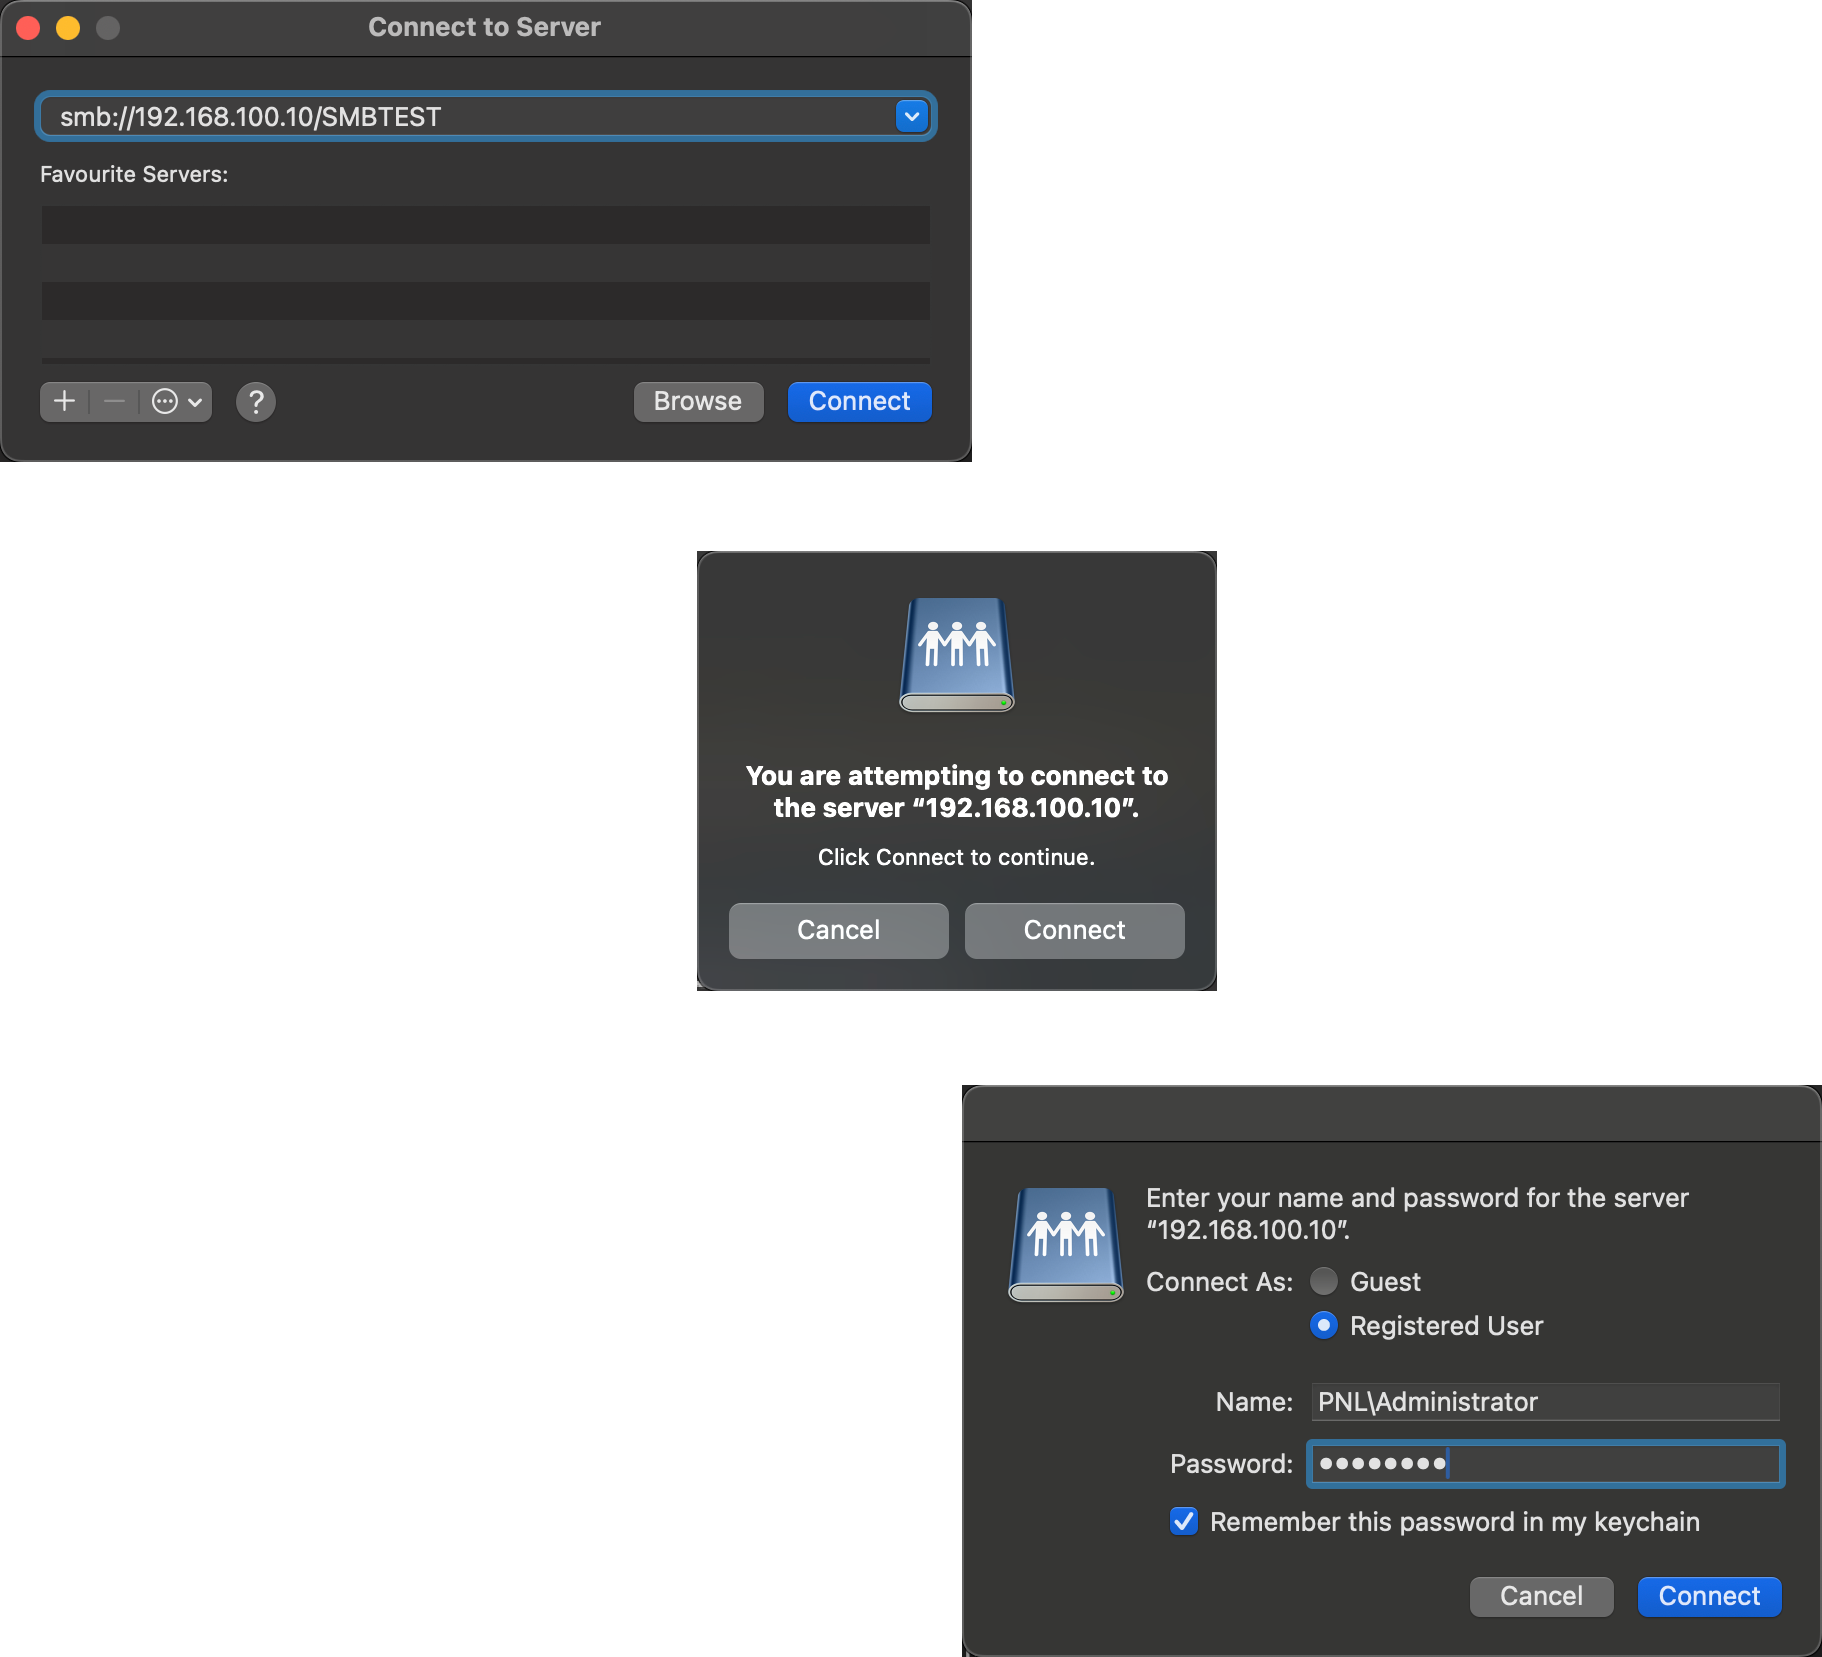The width and height of the screenshot is (1822, 1657).
Task: Cancel the name and password dialog
Action: point(1541,1597)
